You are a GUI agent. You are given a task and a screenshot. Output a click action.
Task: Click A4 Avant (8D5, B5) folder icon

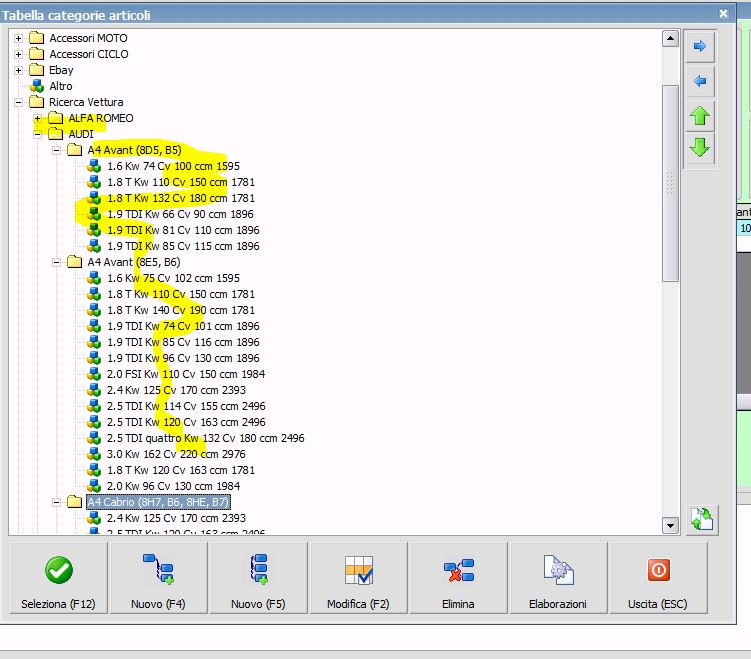point(75,150)
